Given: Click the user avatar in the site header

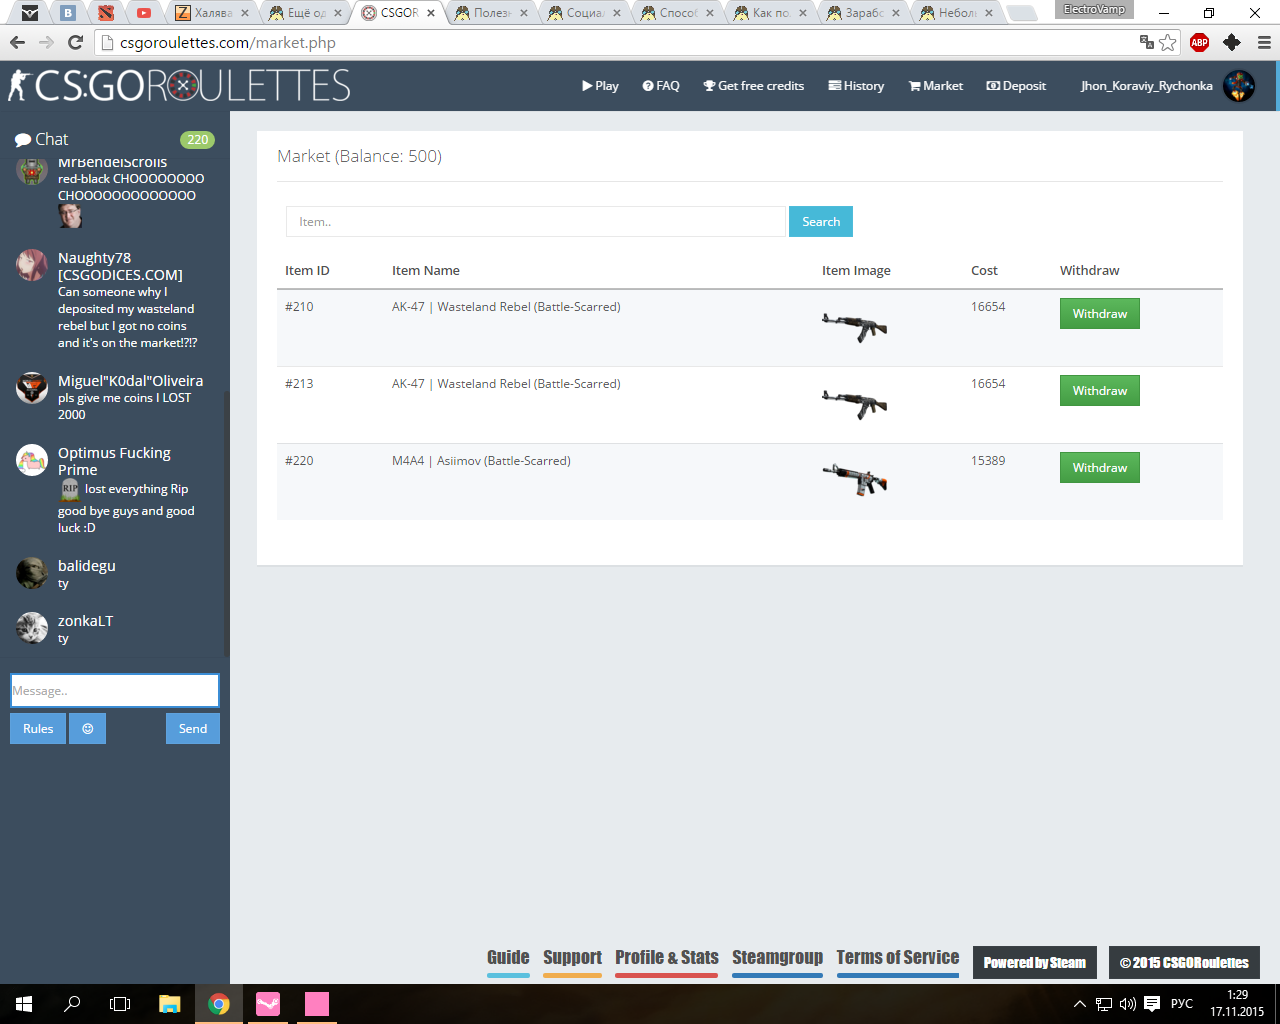Looking at the screenshot, I should [1239, 86].
